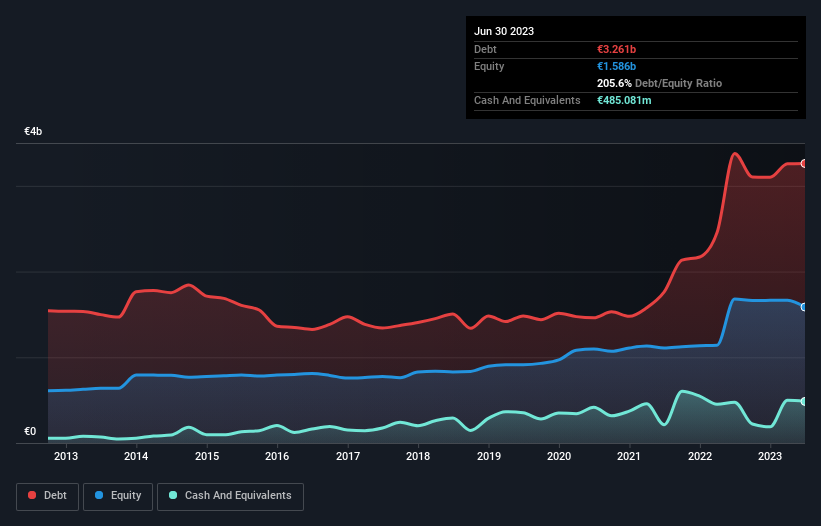Toggle Cash And Equivalents legend button
The image size is (821, 526).
230,496
